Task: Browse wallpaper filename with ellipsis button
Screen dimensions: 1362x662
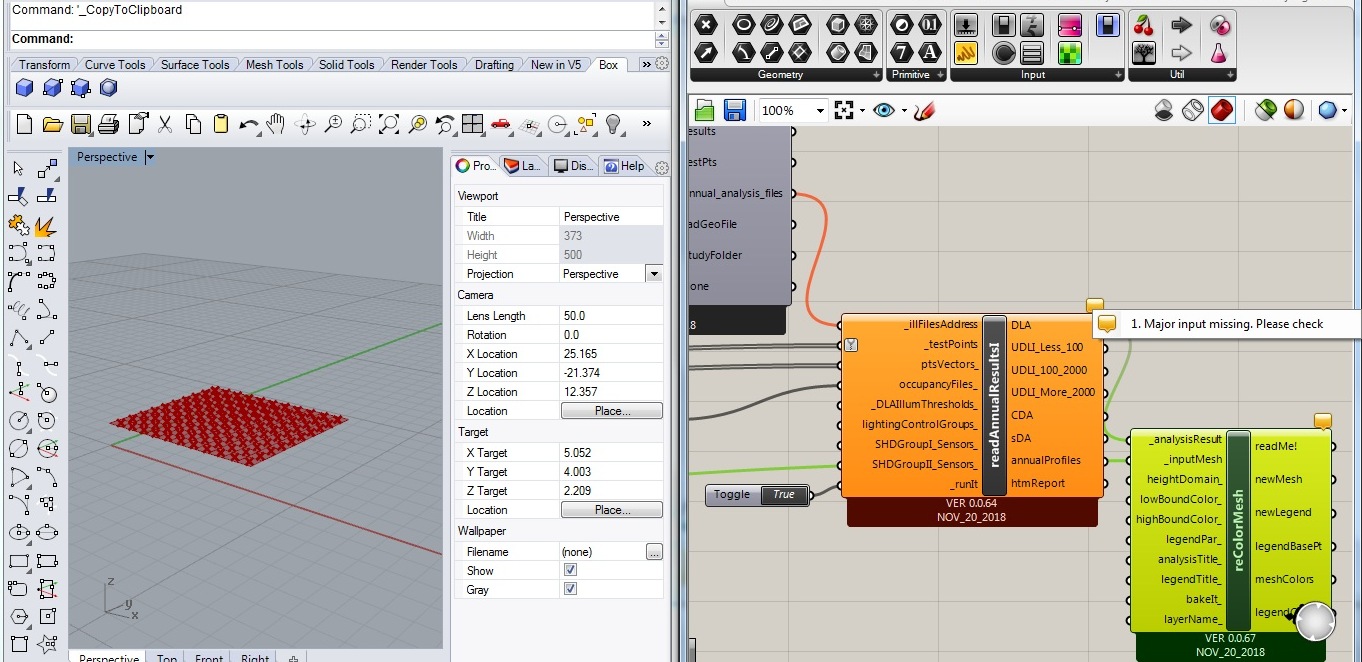Action: click(x=654, y=551)
